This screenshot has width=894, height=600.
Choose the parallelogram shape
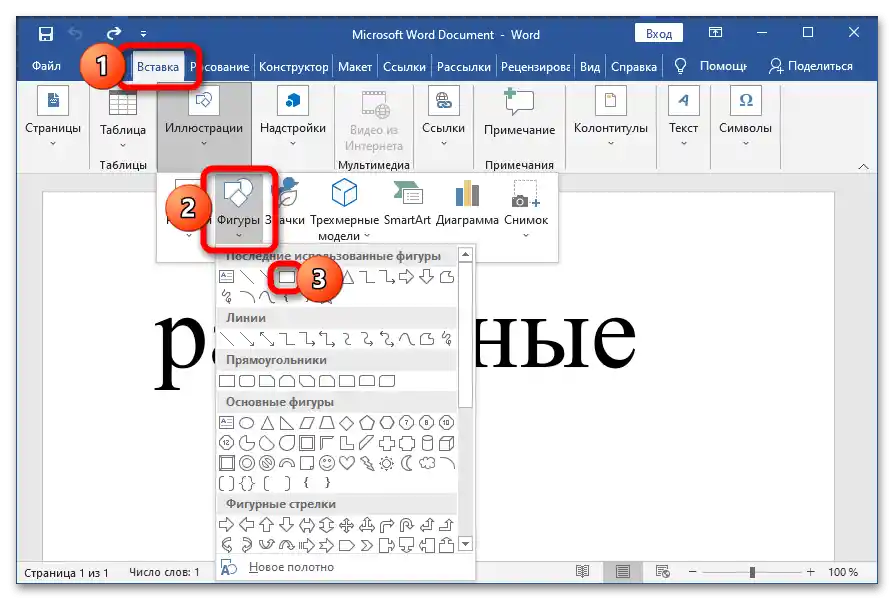[x=307, y=423]
